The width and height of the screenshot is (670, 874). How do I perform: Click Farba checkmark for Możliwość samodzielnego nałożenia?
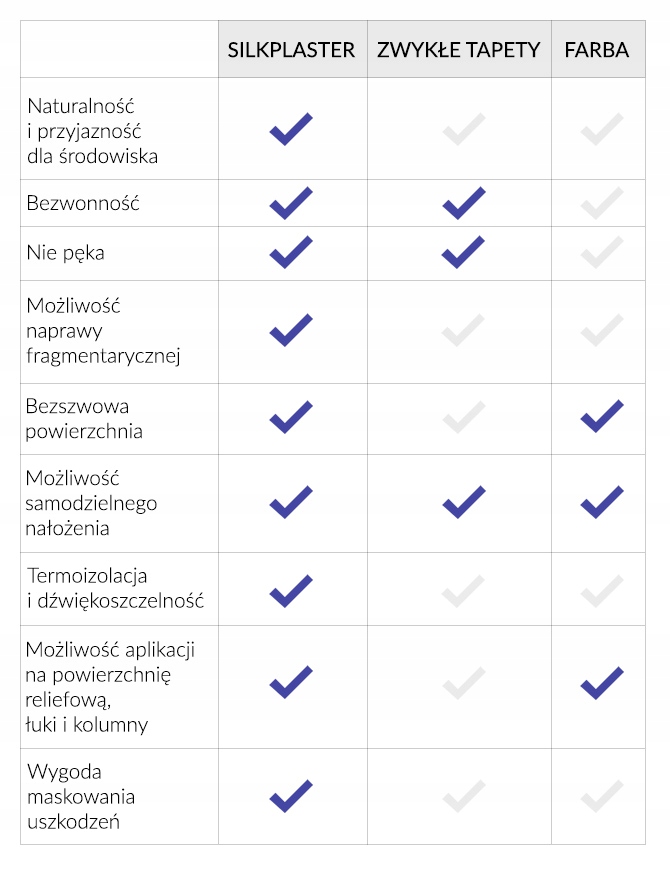602,502
